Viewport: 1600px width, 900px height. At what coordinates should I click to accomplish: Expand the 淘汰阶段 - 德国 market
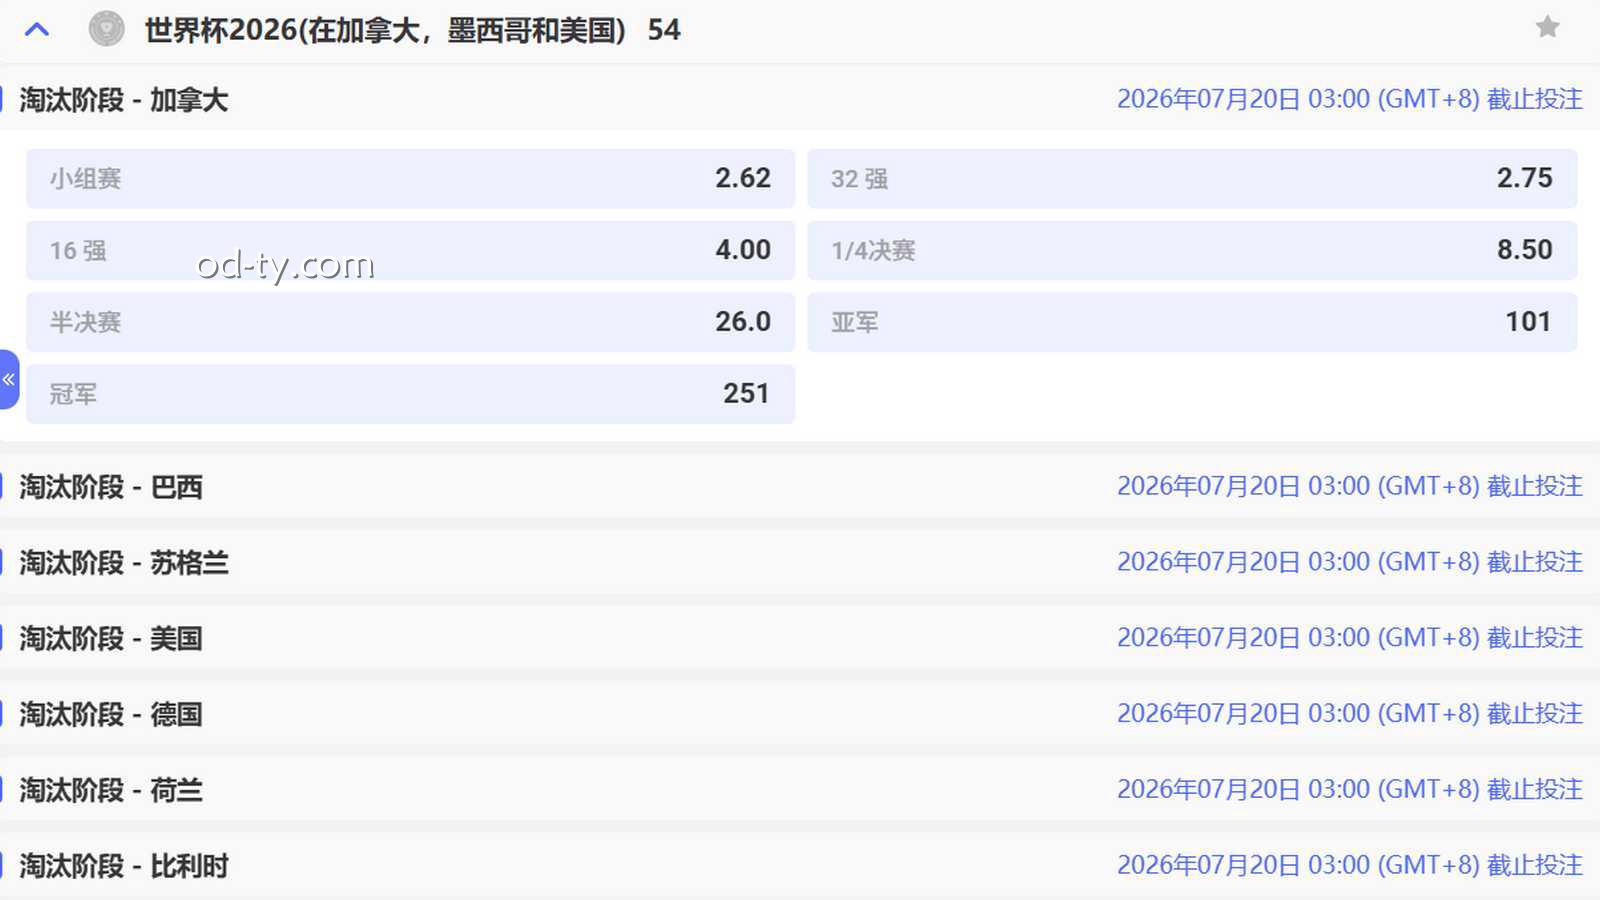111,715
